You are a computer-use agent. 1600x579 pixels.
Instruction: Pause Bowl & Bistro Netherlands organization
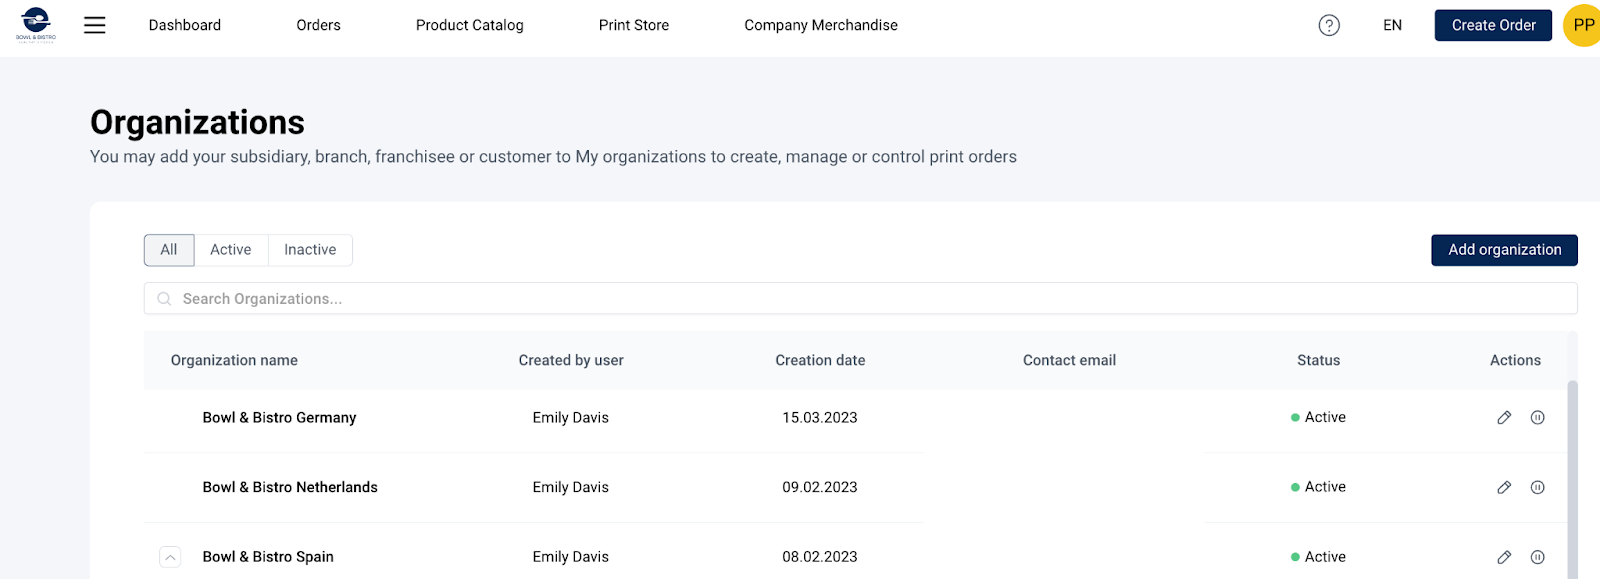tap(1538, 488)
